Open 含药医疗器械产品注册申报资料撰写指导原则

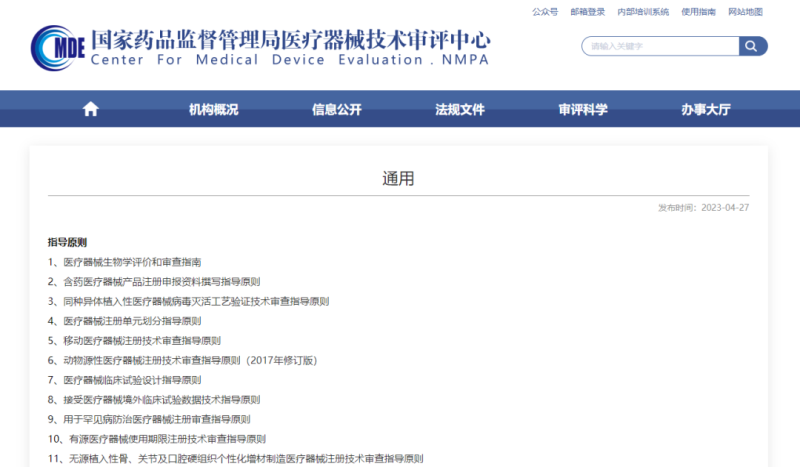(161, 282)
